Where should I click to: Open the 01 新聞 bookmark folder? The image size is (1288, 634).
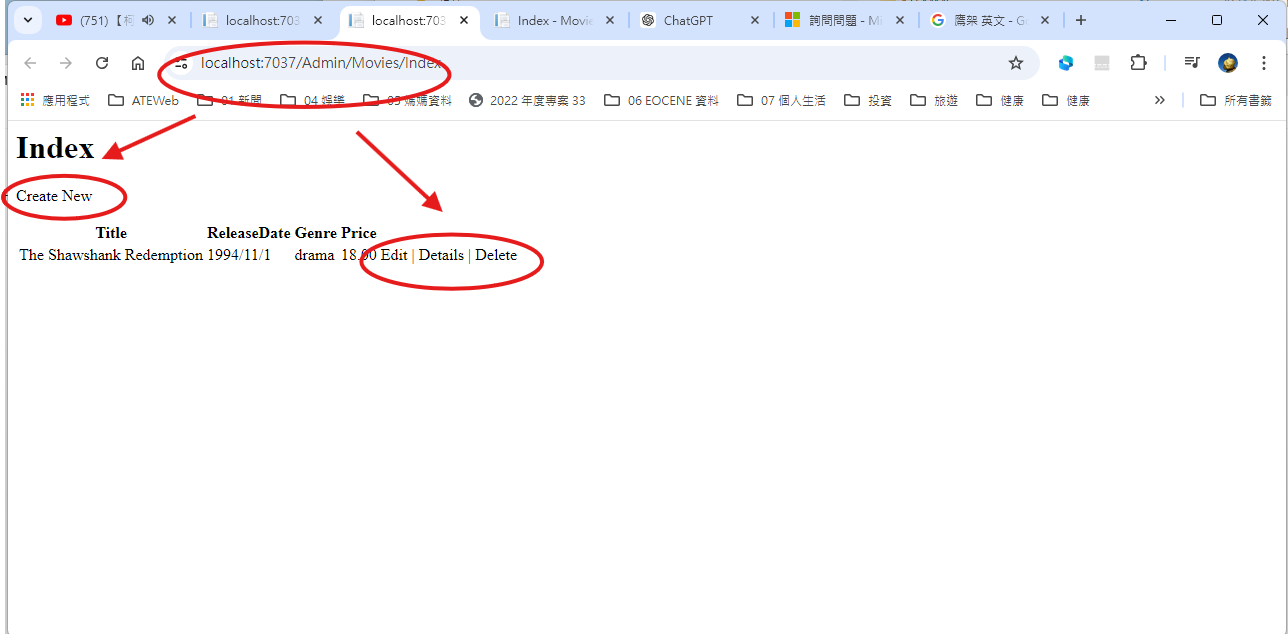pos(230,100)
